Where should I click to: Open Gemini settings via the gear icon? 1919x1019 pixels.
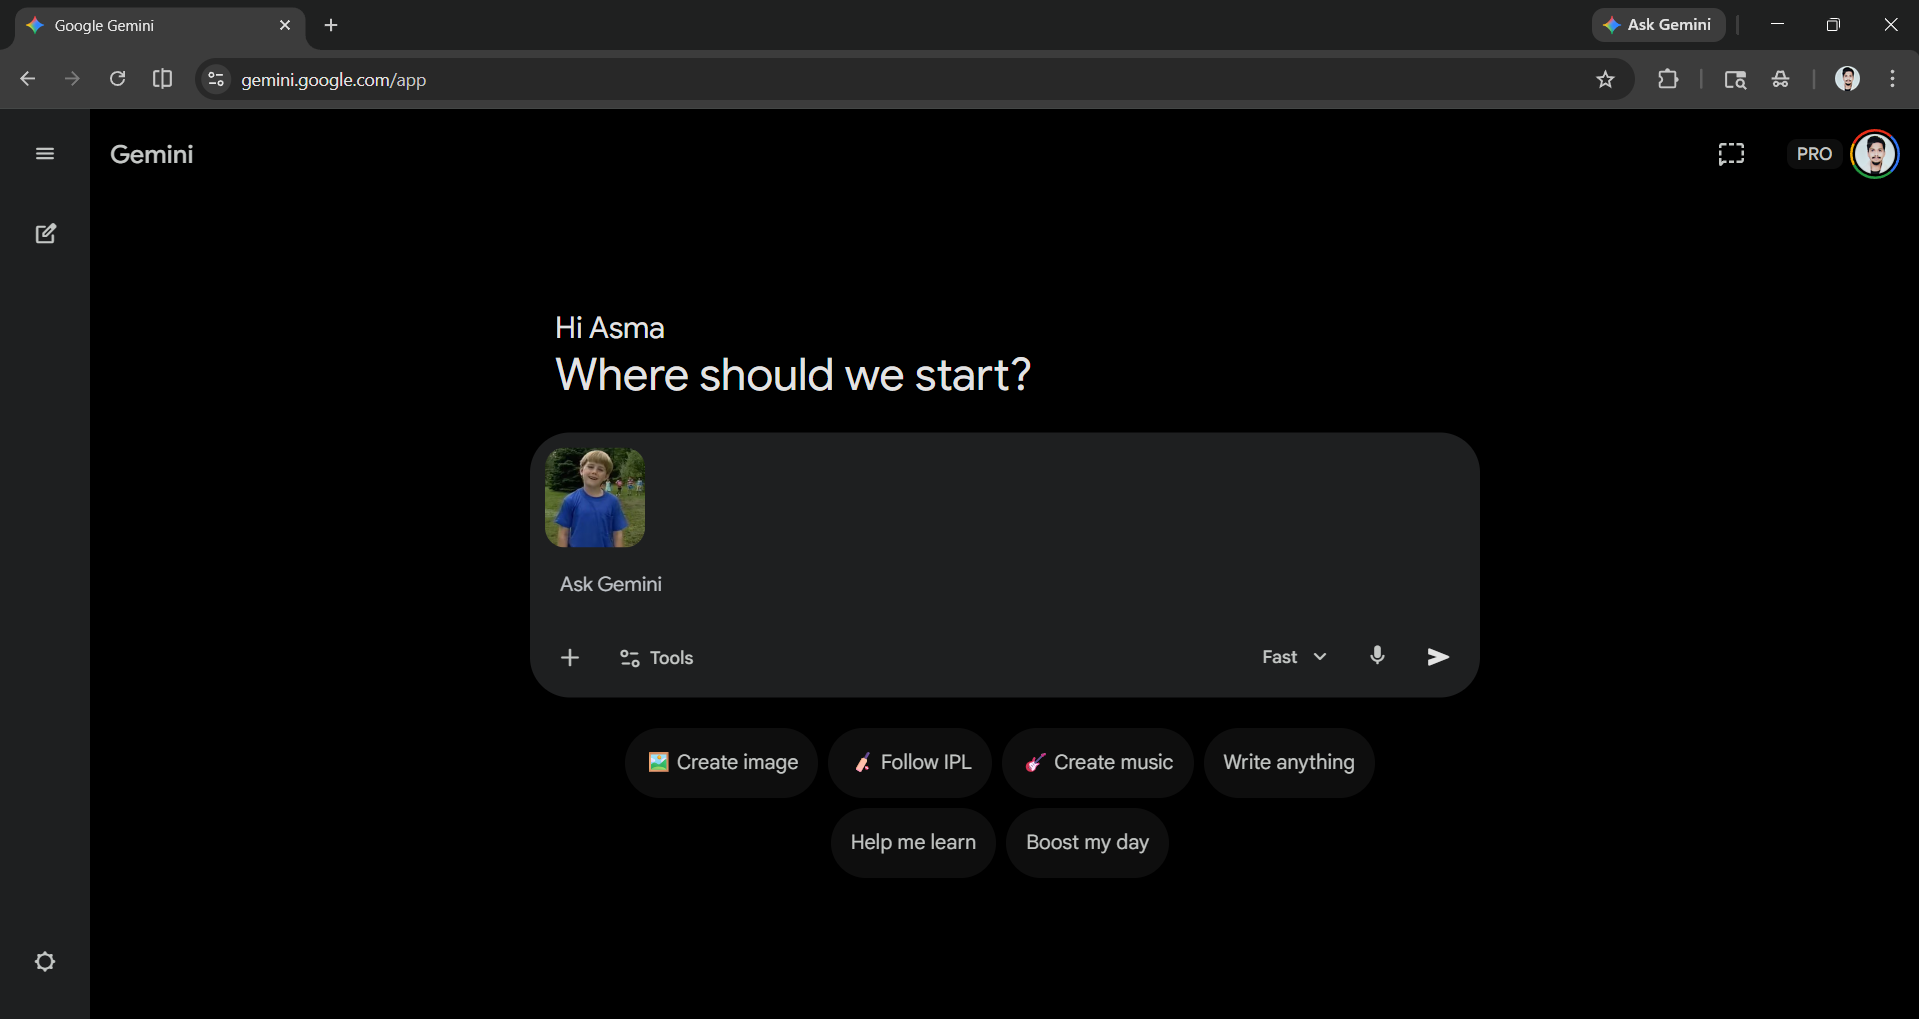coord(44,961)
